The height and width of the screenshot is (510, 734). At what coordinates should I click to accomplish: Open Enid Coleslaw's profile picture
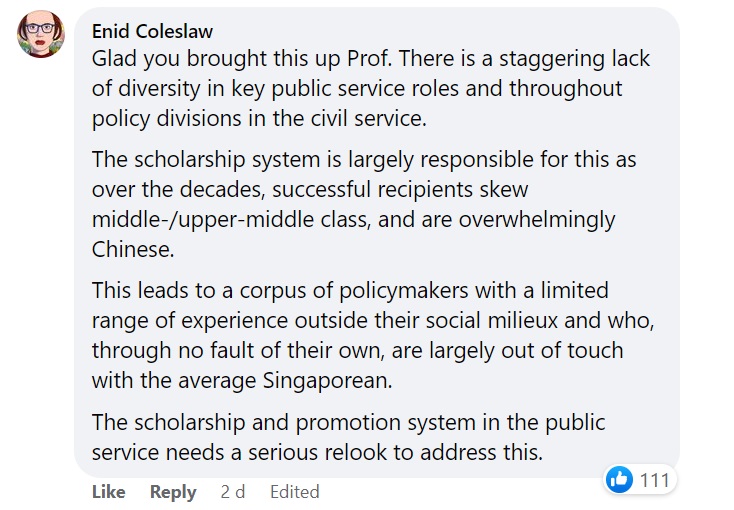click(41, 34)
